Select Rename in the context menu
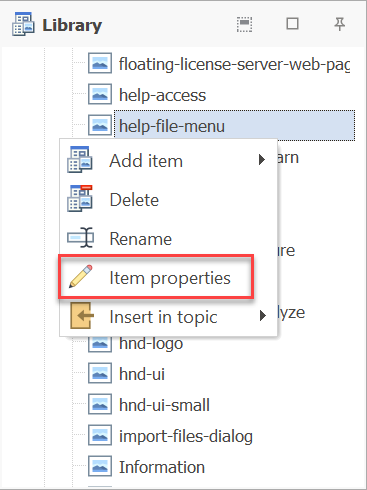The width and height of the screenshot is (367, 490). [x=141, y=239]
